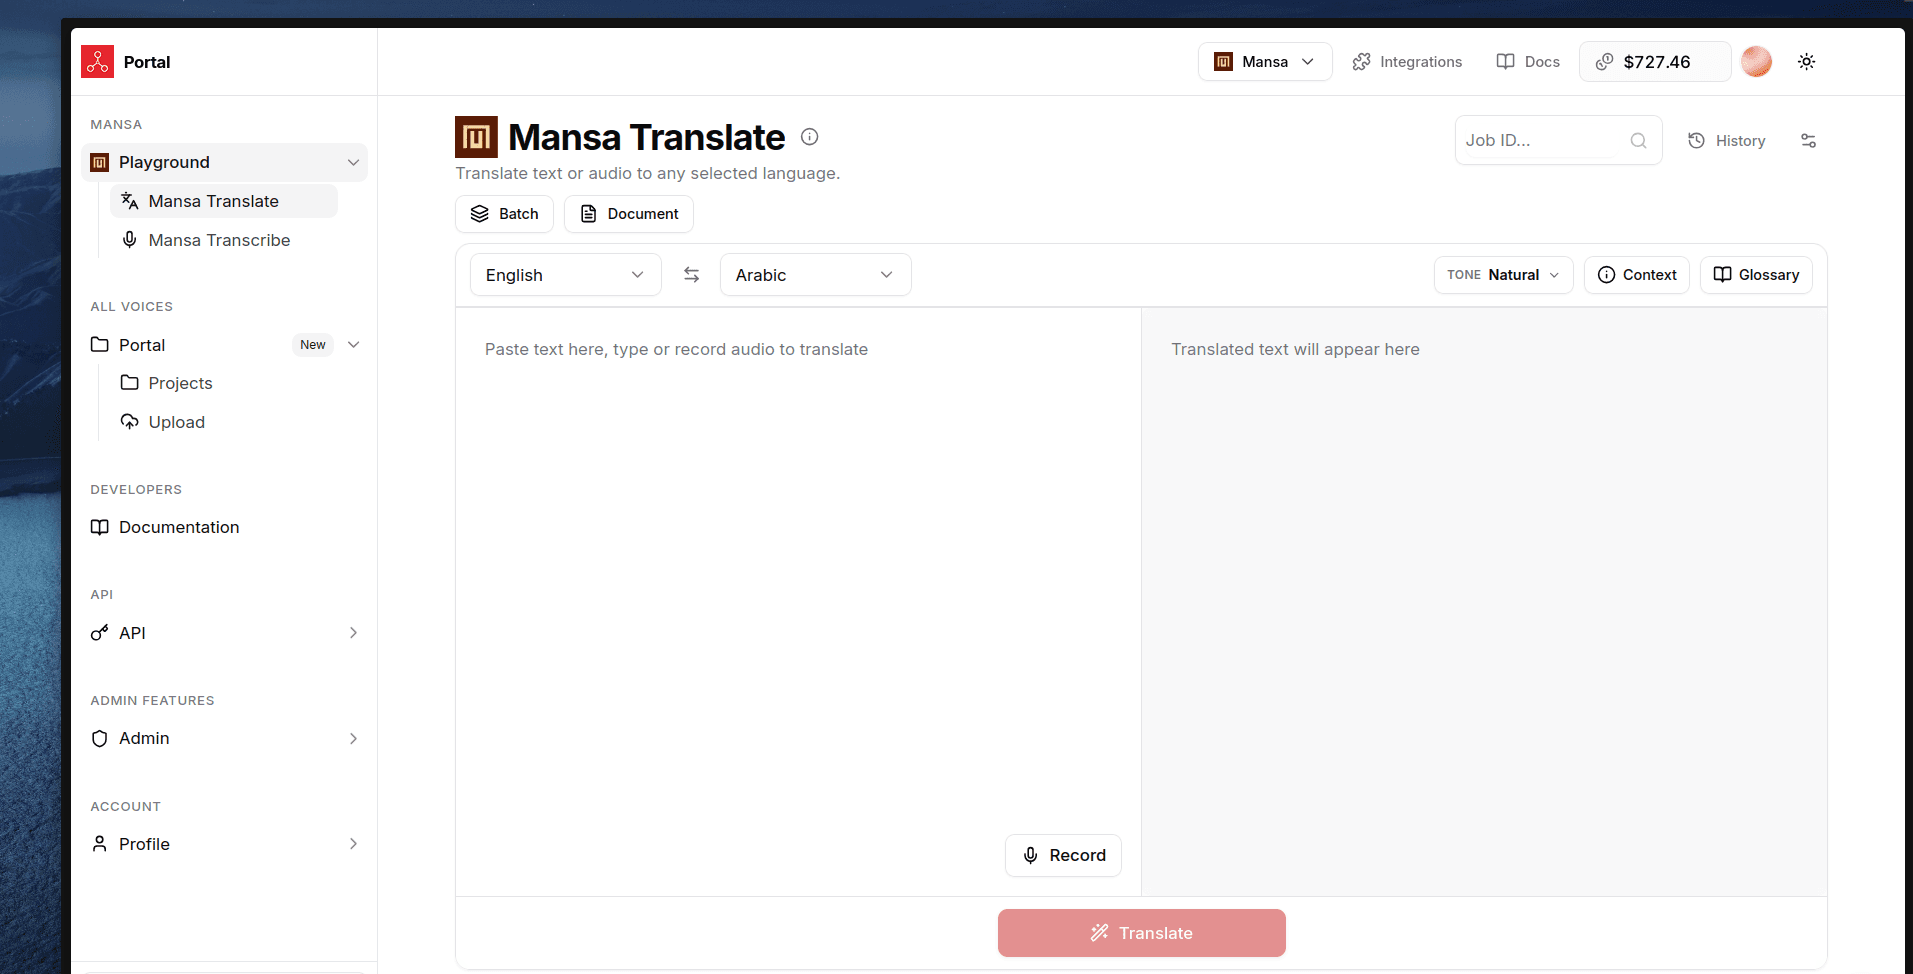Open the Context button

(x=1637, y=275)
